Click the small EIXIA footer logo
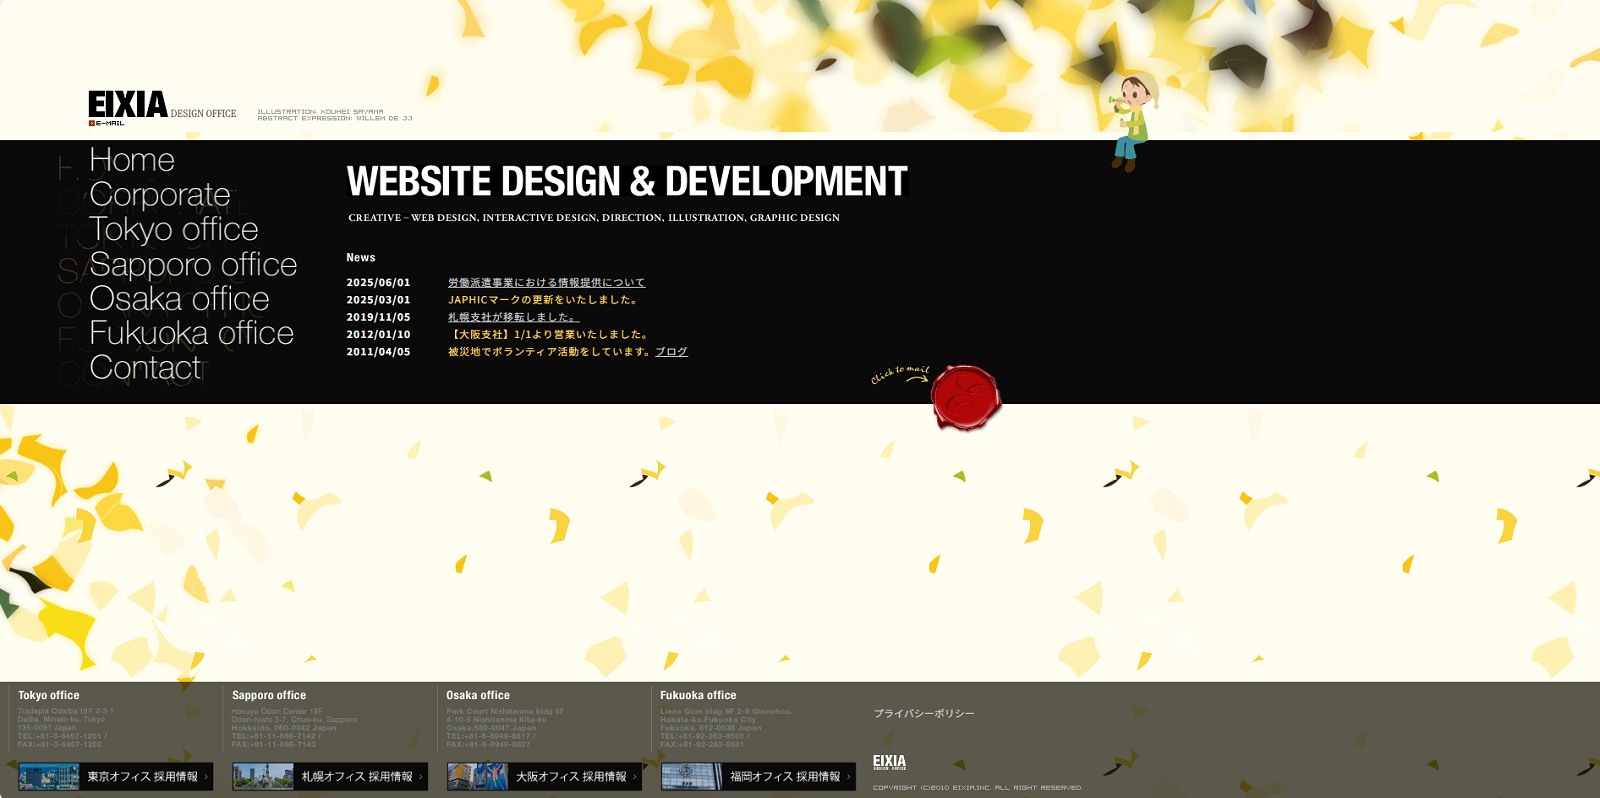 pos(889,762)
